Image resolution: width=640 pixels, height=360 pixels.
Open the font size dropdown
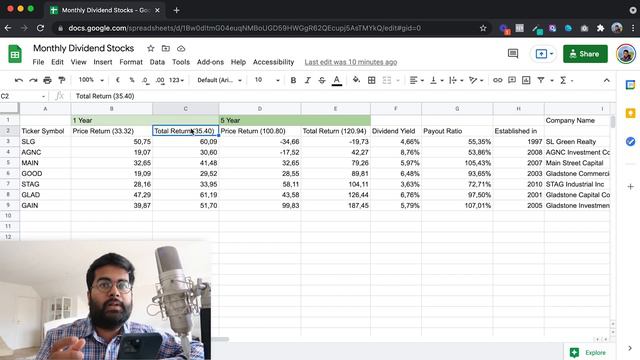point(267,80)
